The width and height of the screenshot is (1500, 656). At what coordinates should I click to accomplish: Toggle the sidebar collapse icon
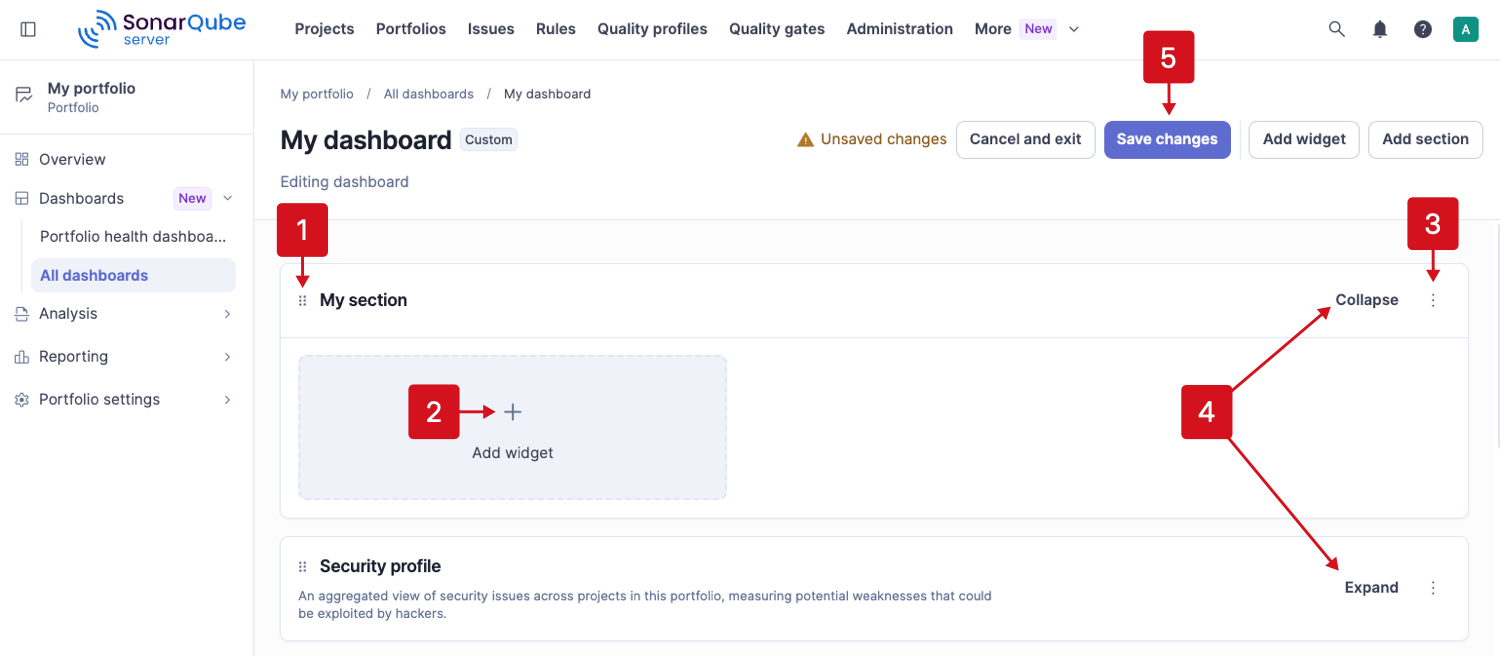[28, 29]
